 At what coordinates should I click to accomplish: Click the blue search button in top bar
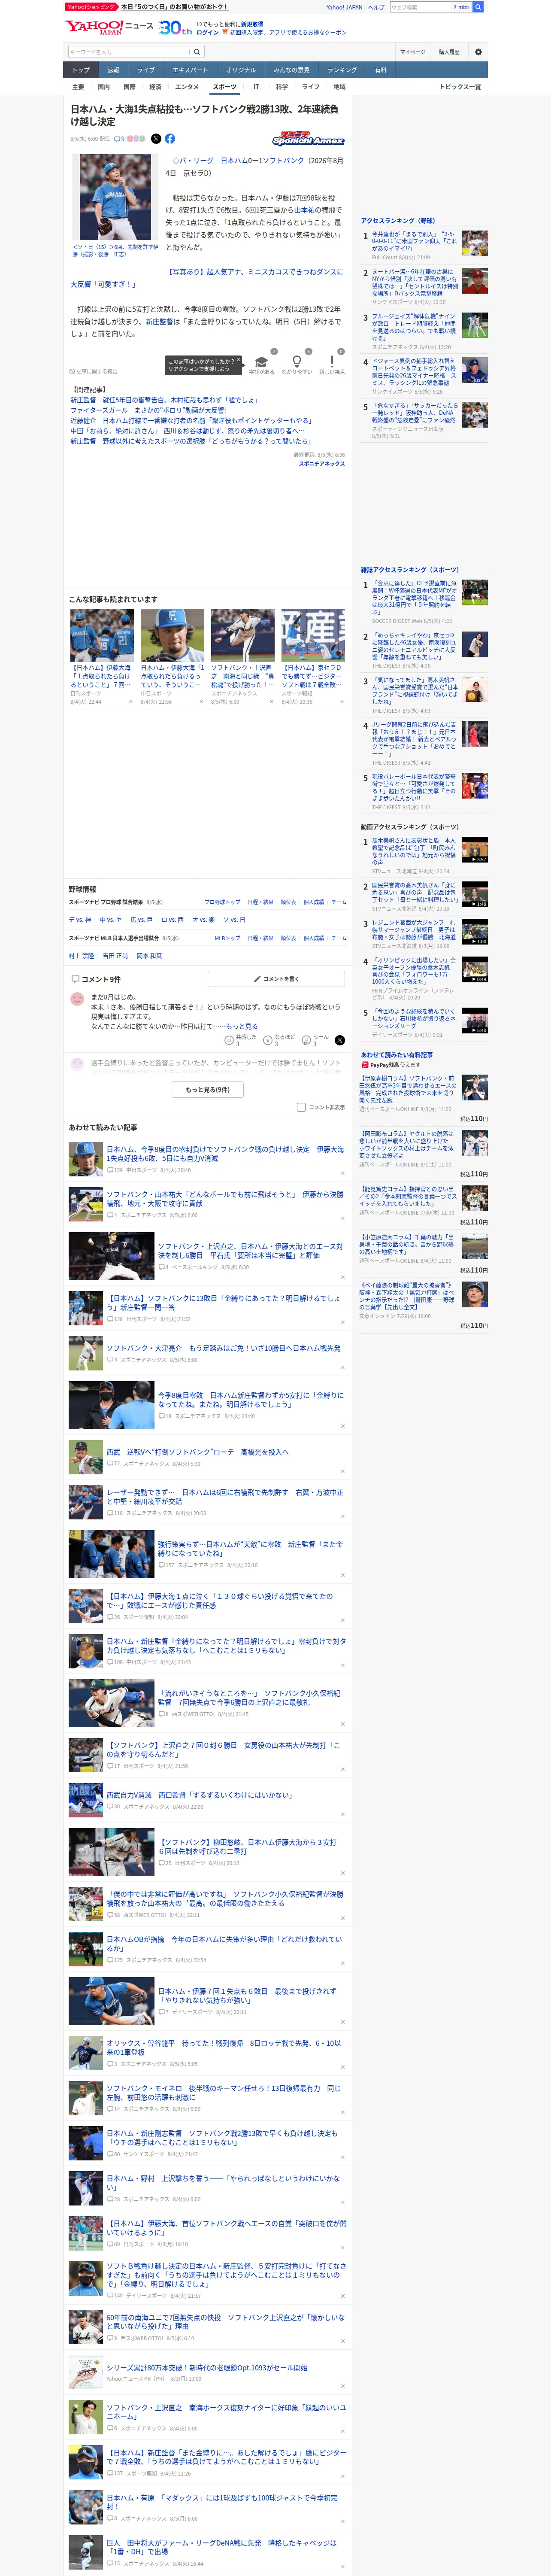point(478,7)
